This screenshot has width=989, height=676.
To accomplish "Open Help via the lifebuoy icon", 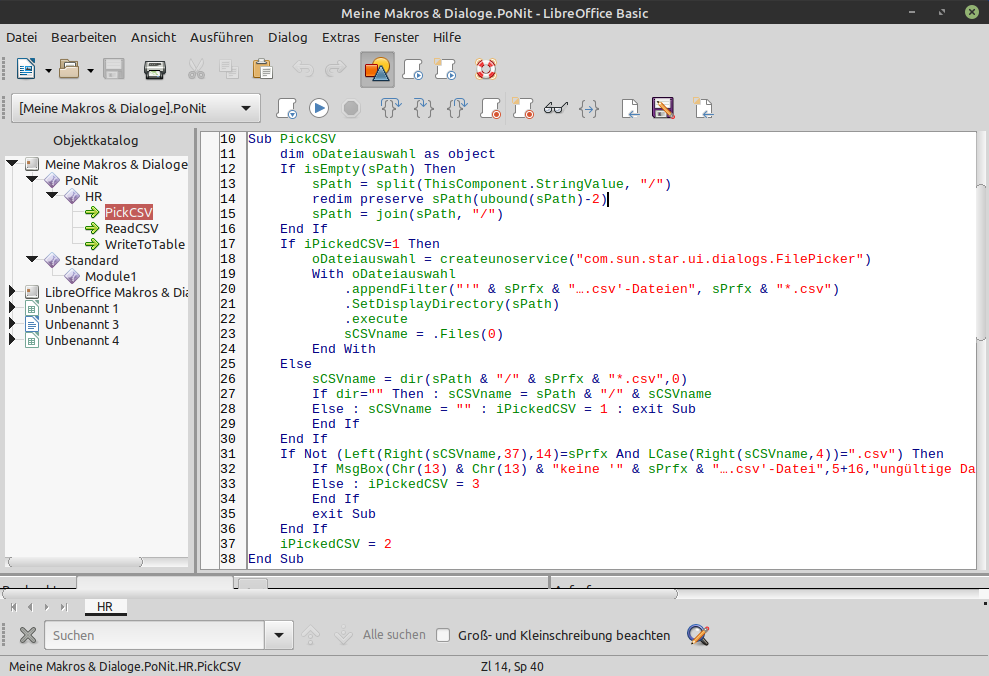I will pos(486,69).
